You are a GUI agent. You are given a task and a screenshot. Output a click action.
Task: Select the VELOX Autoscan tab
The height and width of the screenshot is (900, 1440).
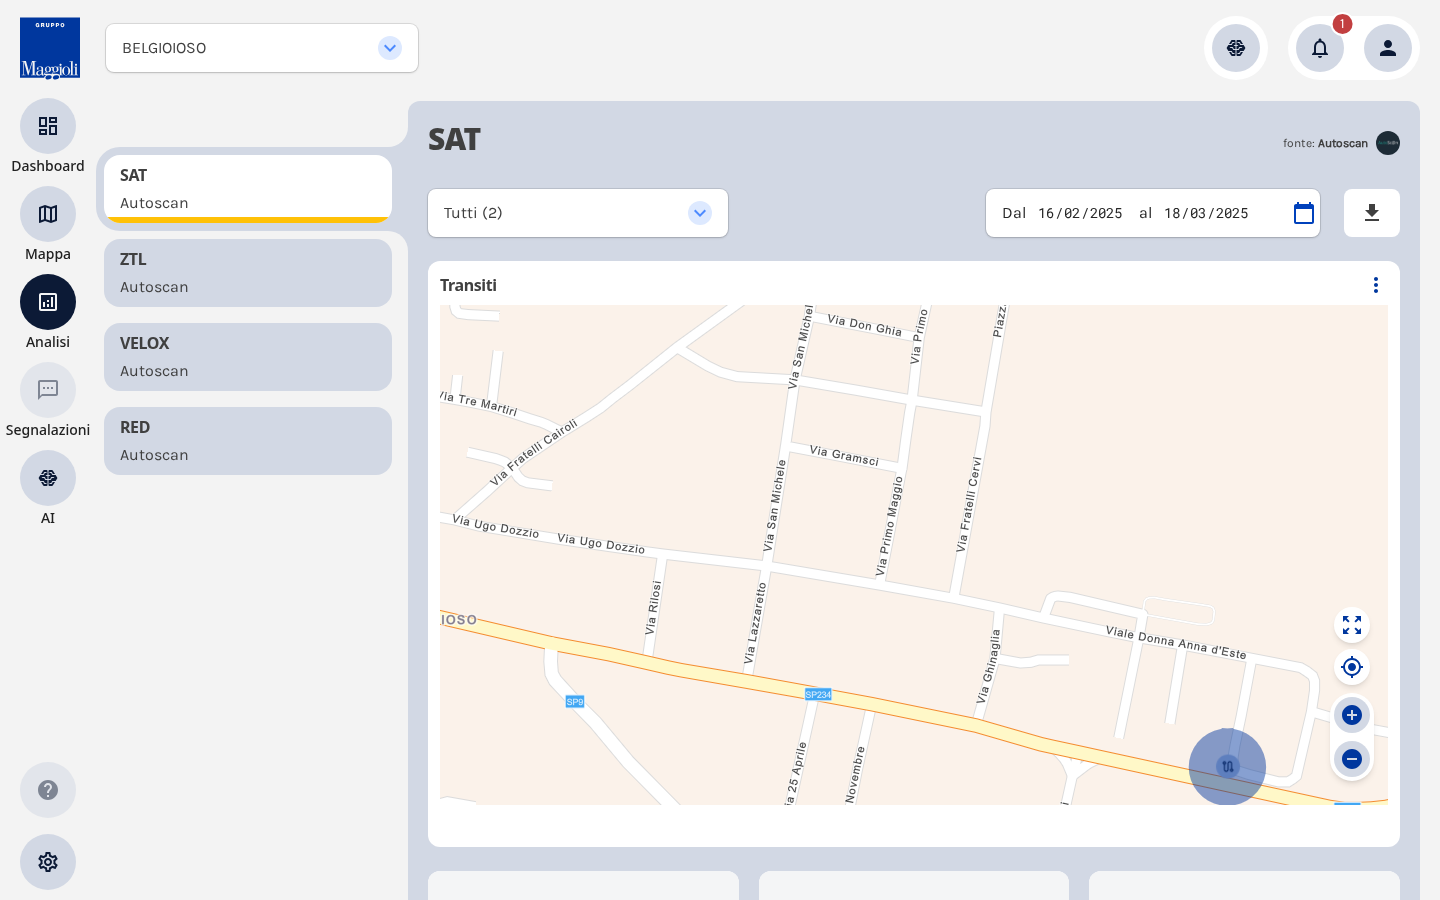point(248,357)
